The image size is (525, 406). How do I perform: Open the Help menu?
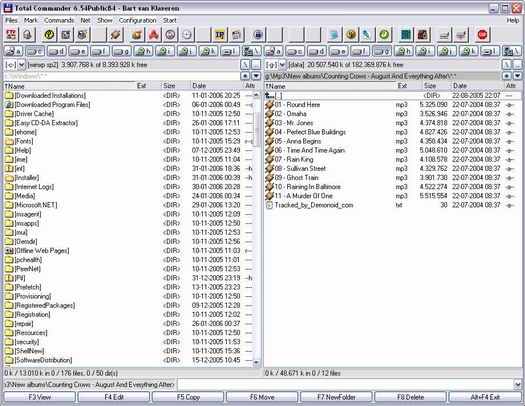point(513,20)
